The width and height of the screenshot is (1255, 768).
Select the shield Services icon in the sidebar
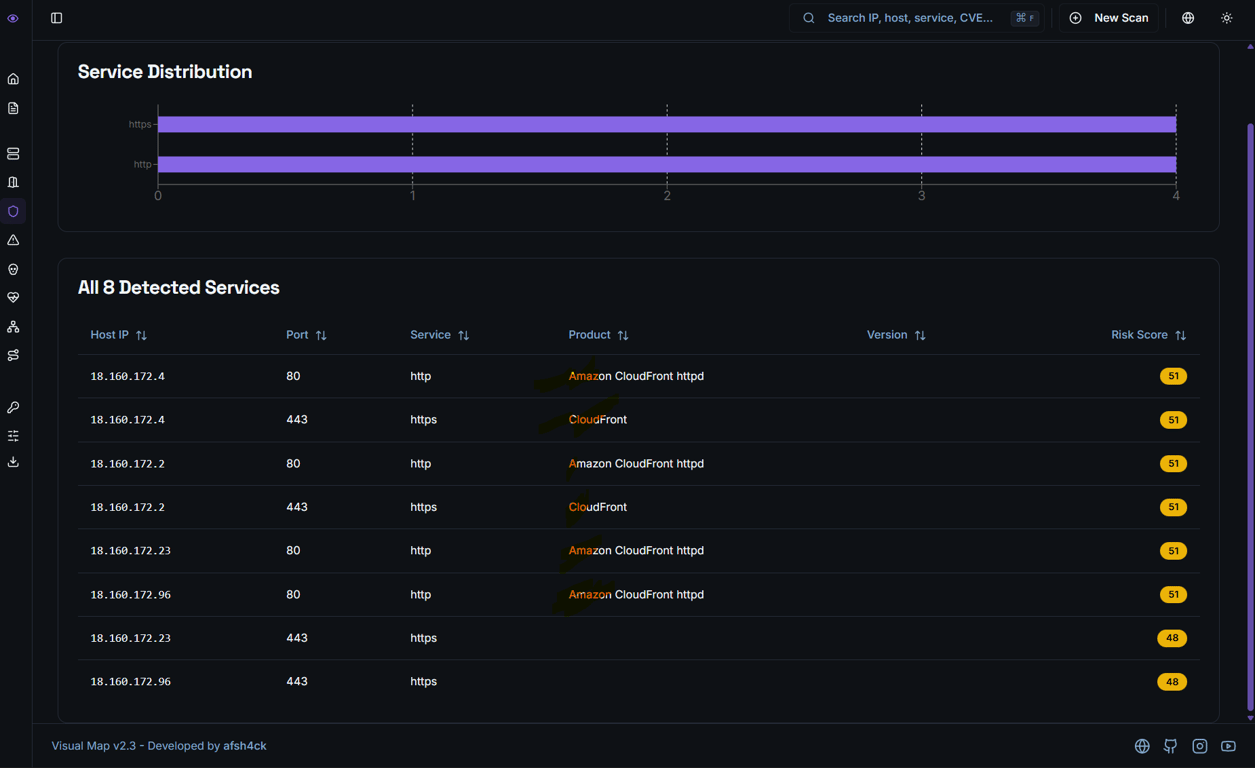13,211
